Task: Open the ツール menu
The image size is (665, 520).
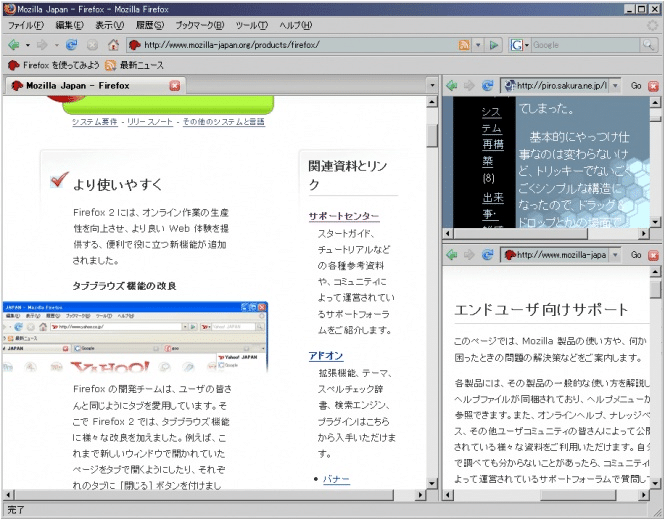Action: [250, 24]
